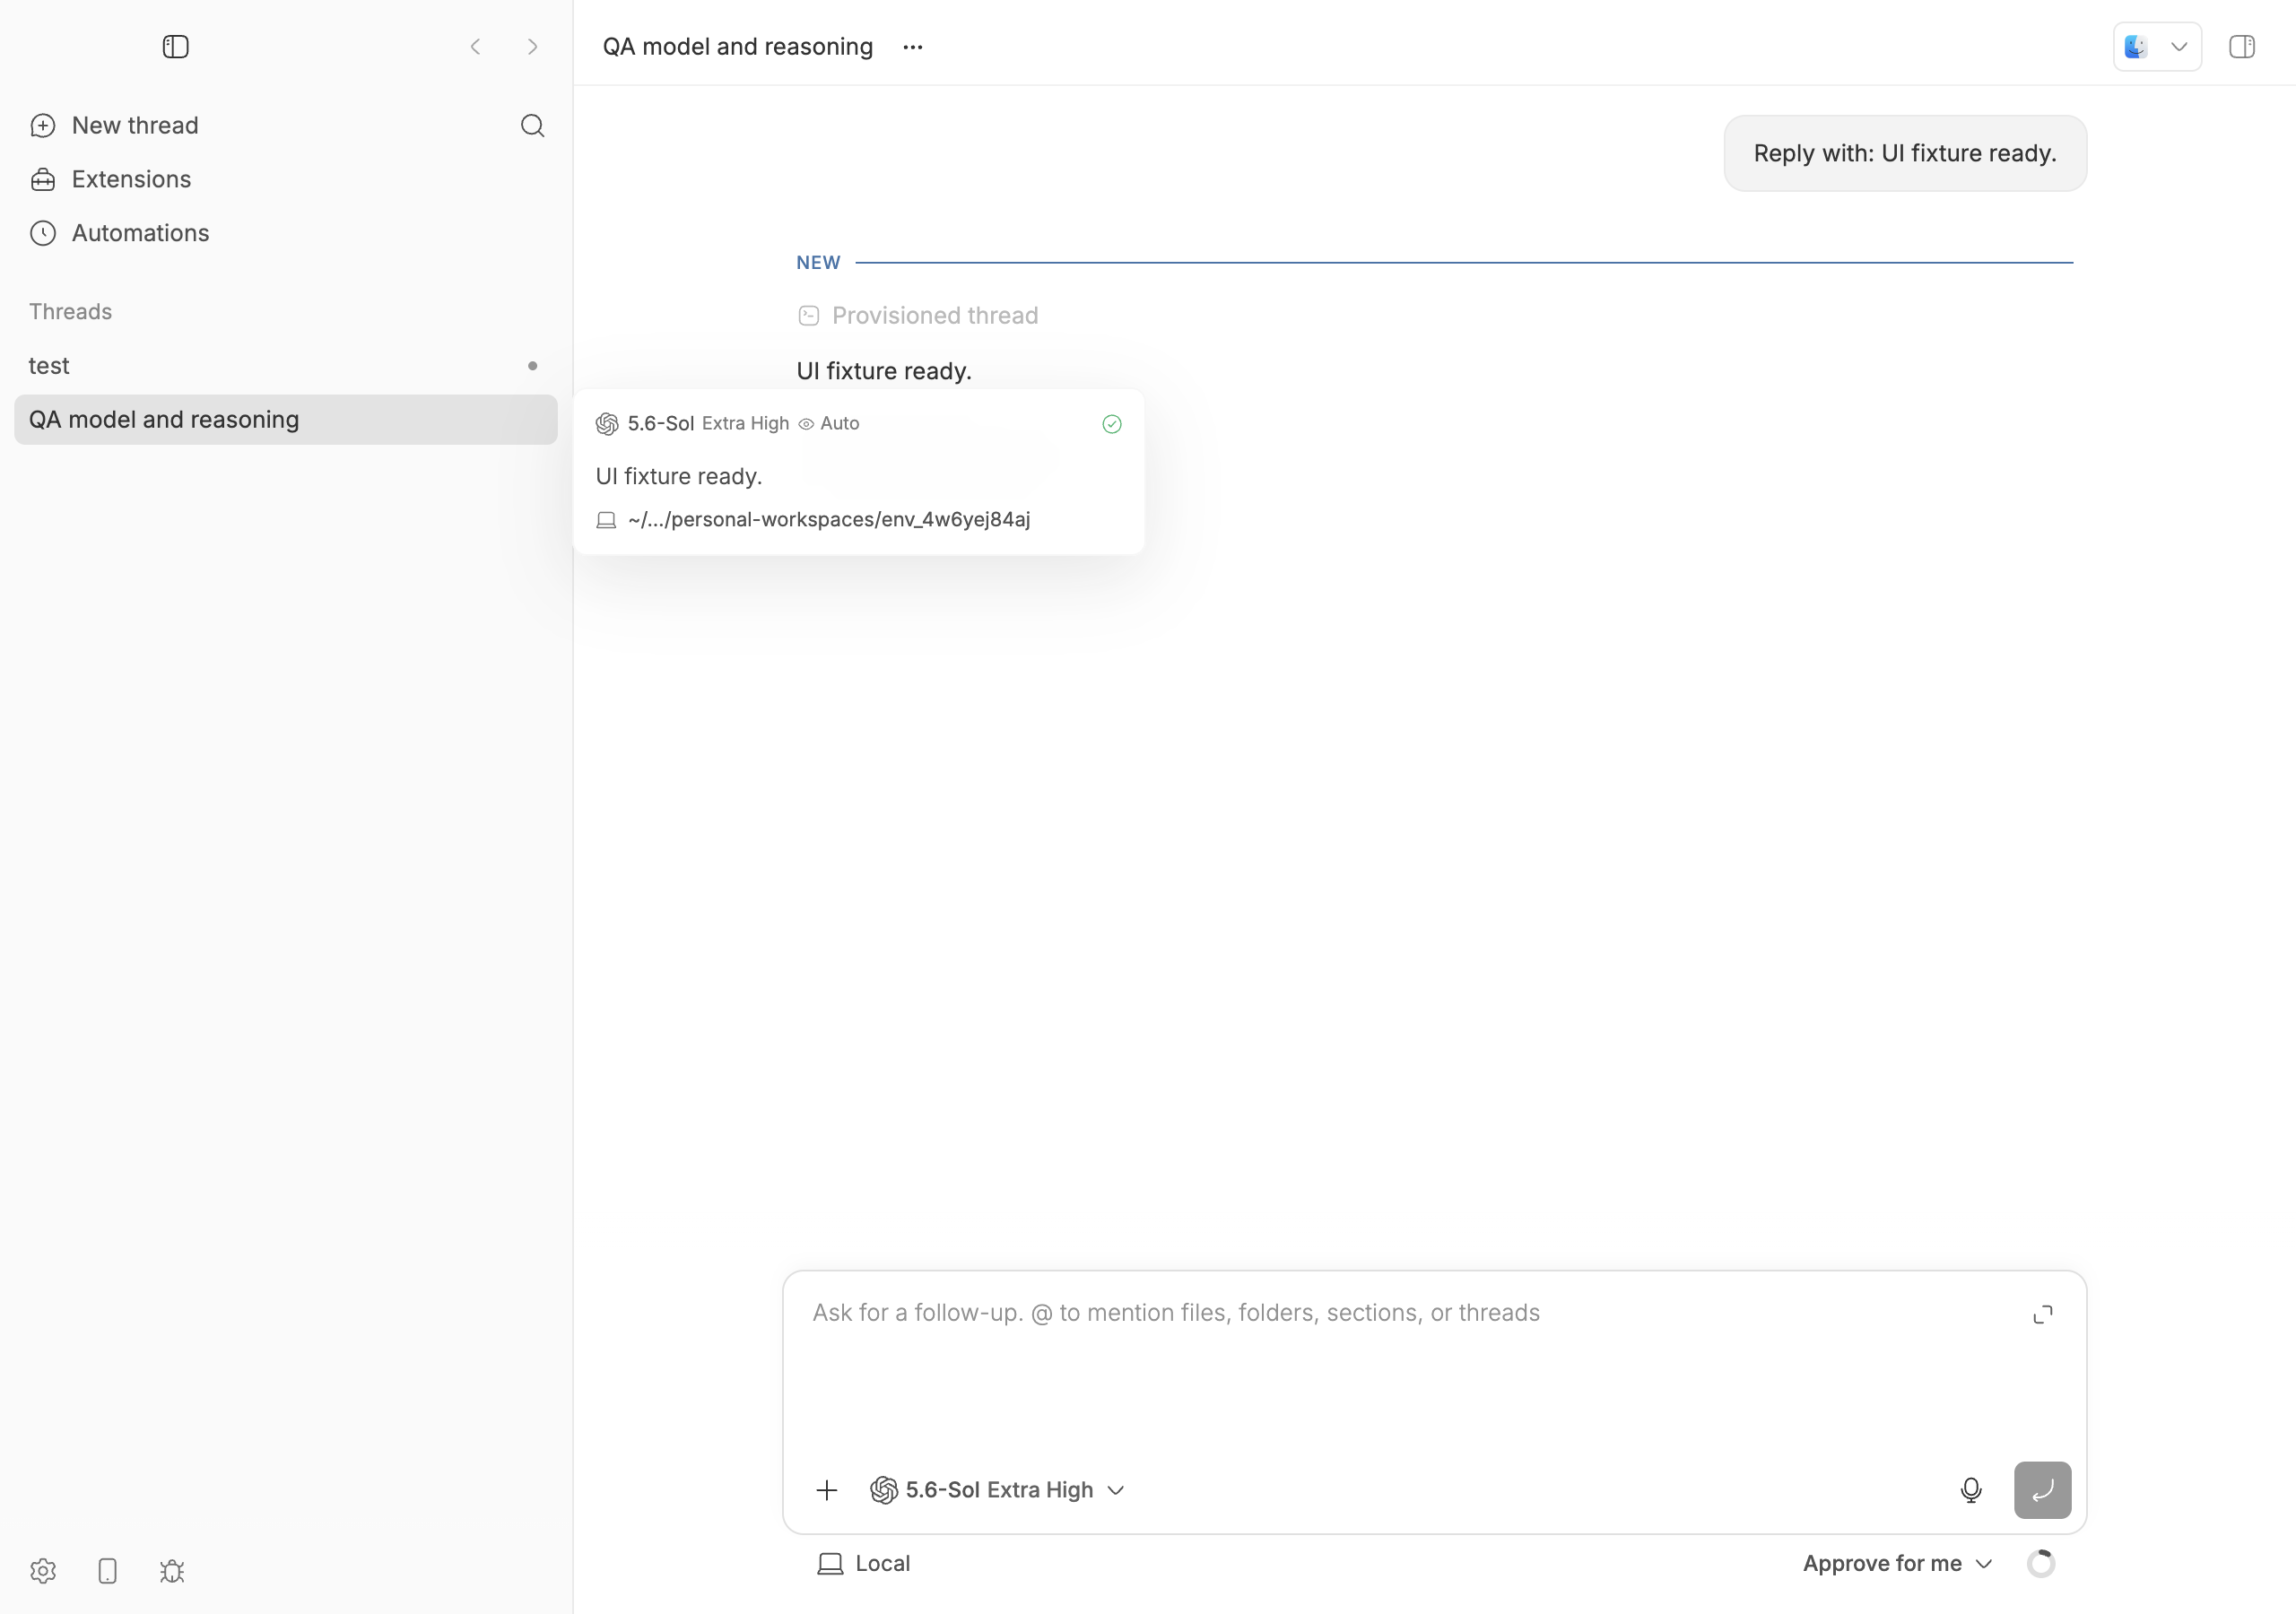Open the 5.6-Sol Extra High model dropdown
Image resolution: width=2296 pixels, height=1614 pixels.
coord(998,1490)
